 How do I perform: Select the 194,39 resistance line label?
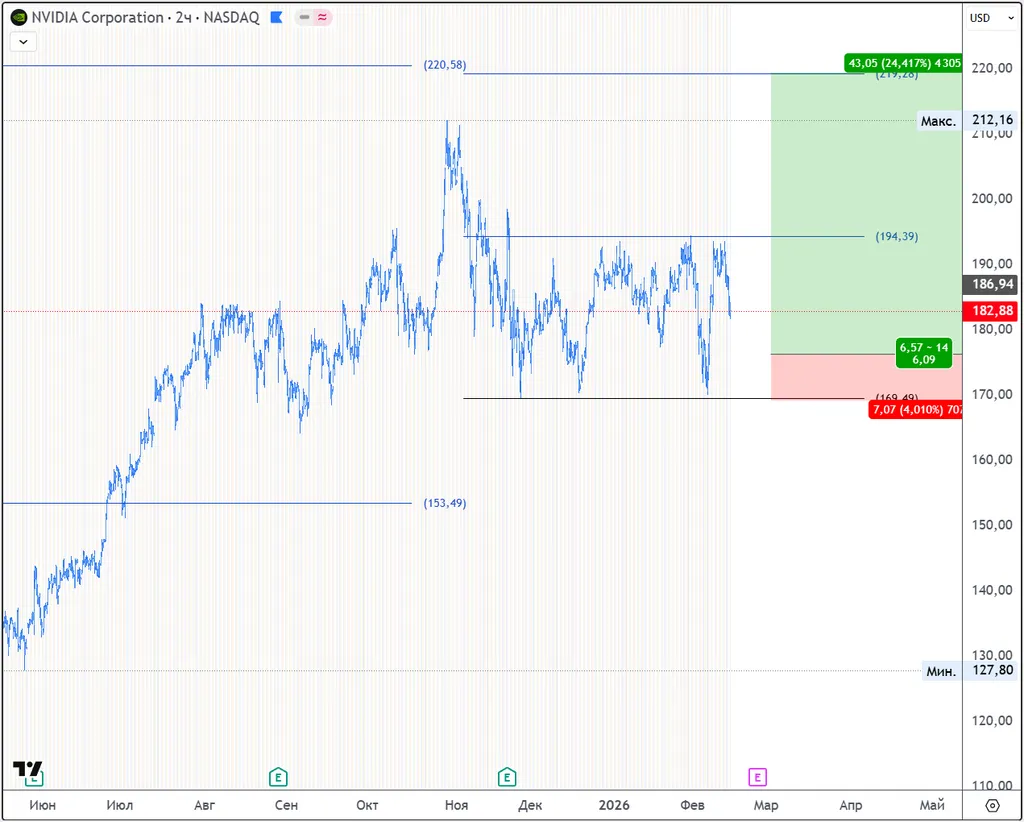tap(896, 237)
